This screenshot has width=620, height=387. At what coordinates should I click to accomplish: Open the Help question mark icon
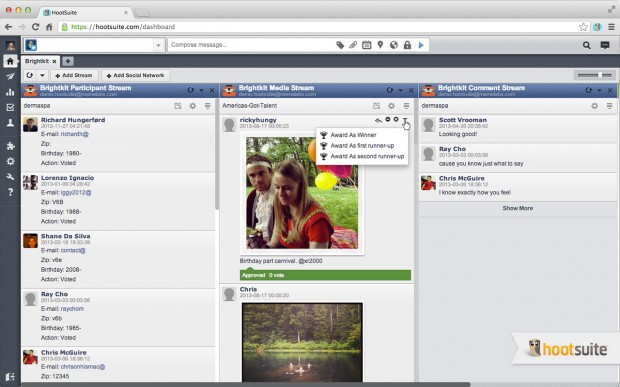coord(10,192)
